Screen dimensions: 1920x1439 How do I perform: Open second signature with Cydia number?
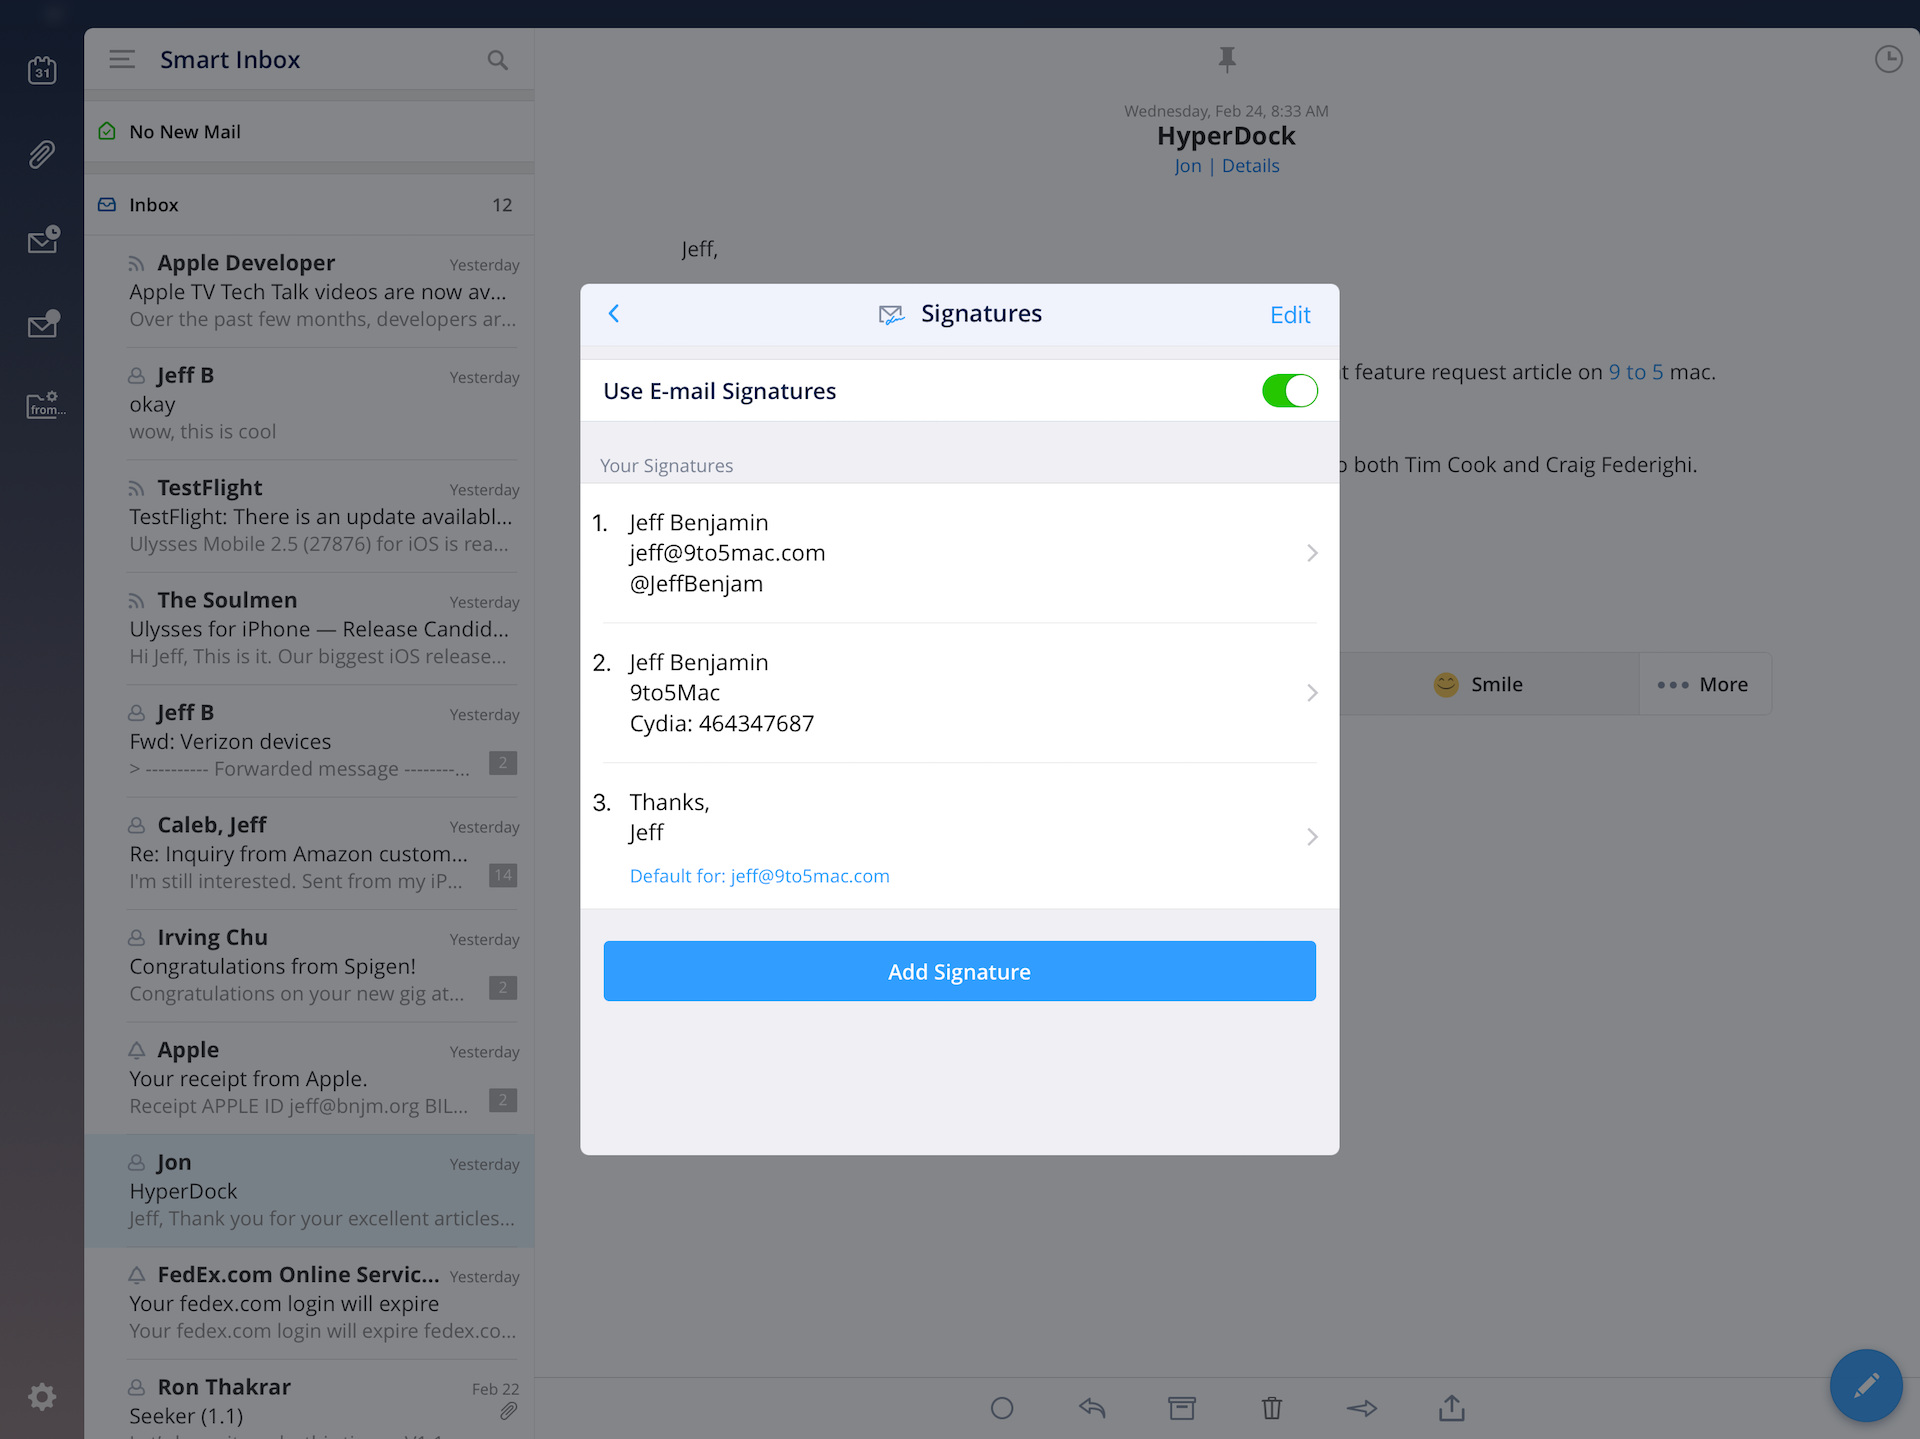(958, 693)
